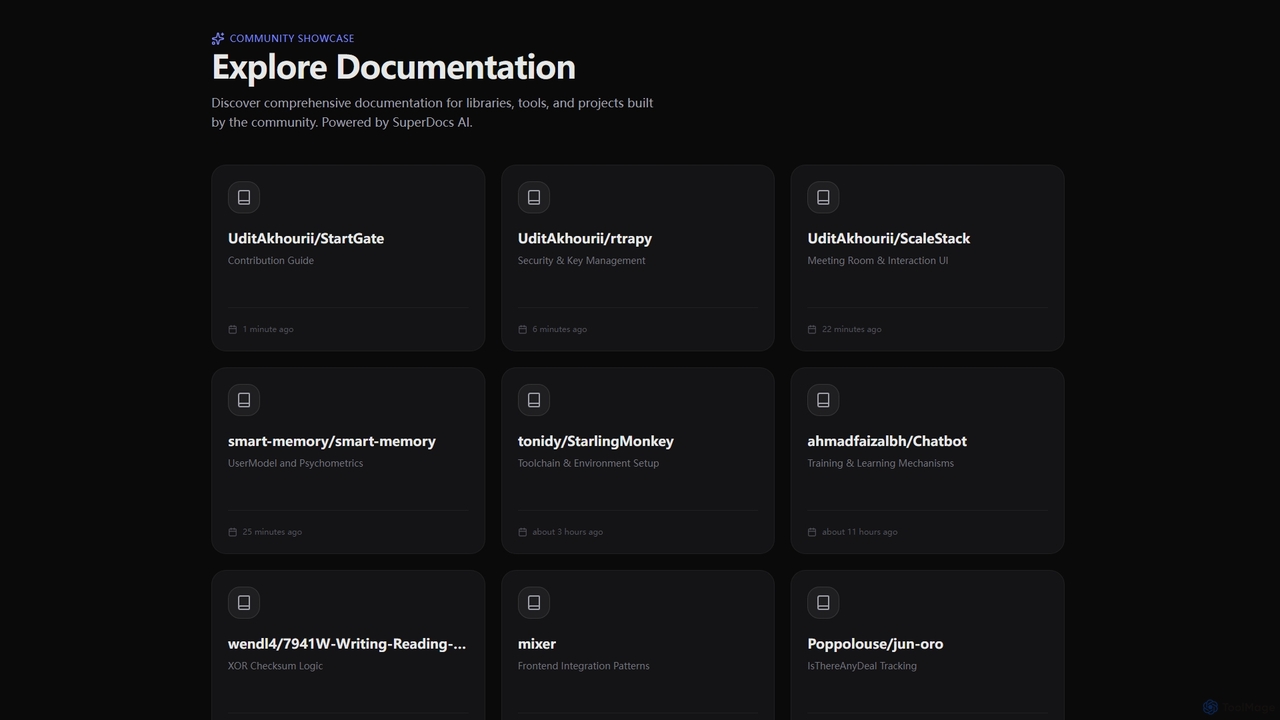
Task: Click the 1 minute ago timestamp
Action: (x=268, y=329)
